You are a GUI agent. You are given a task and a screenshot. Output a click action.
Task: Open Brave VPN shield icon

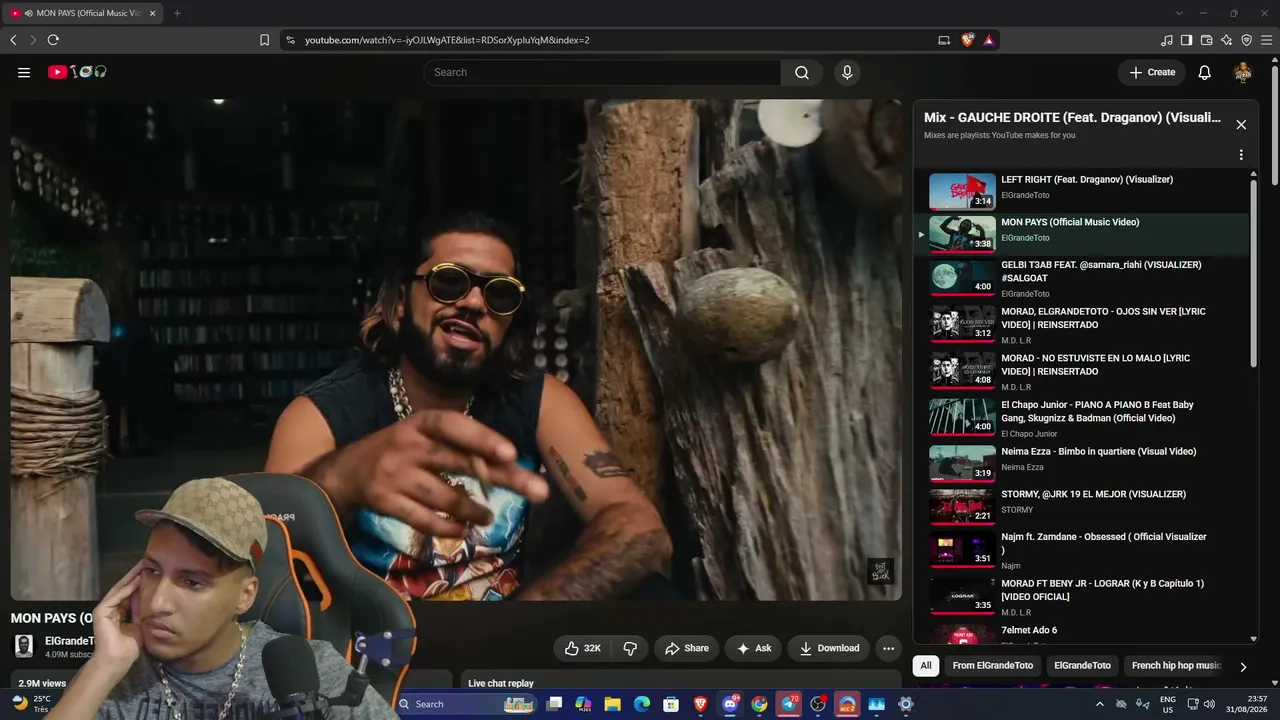tap(1246, 40)
